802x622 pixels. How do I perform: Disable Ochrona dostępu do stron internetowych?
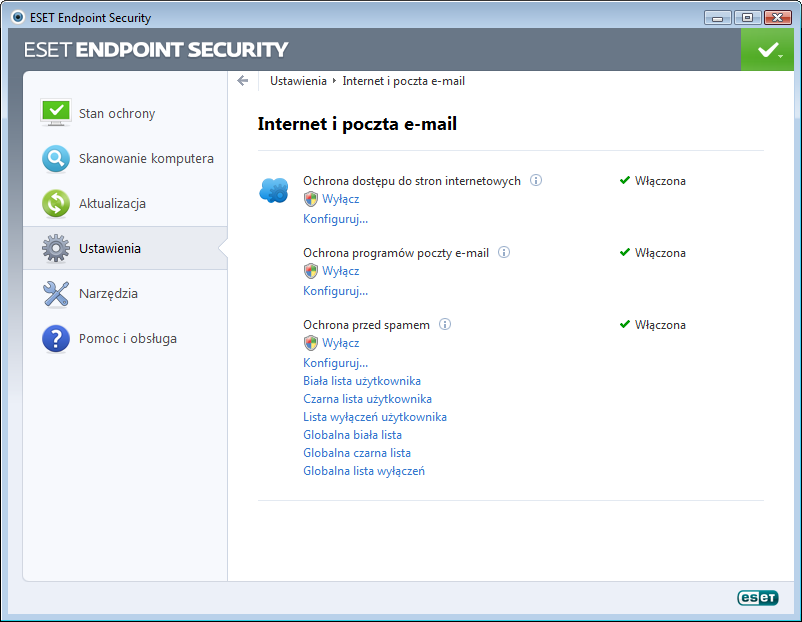(x=341, y=199)
